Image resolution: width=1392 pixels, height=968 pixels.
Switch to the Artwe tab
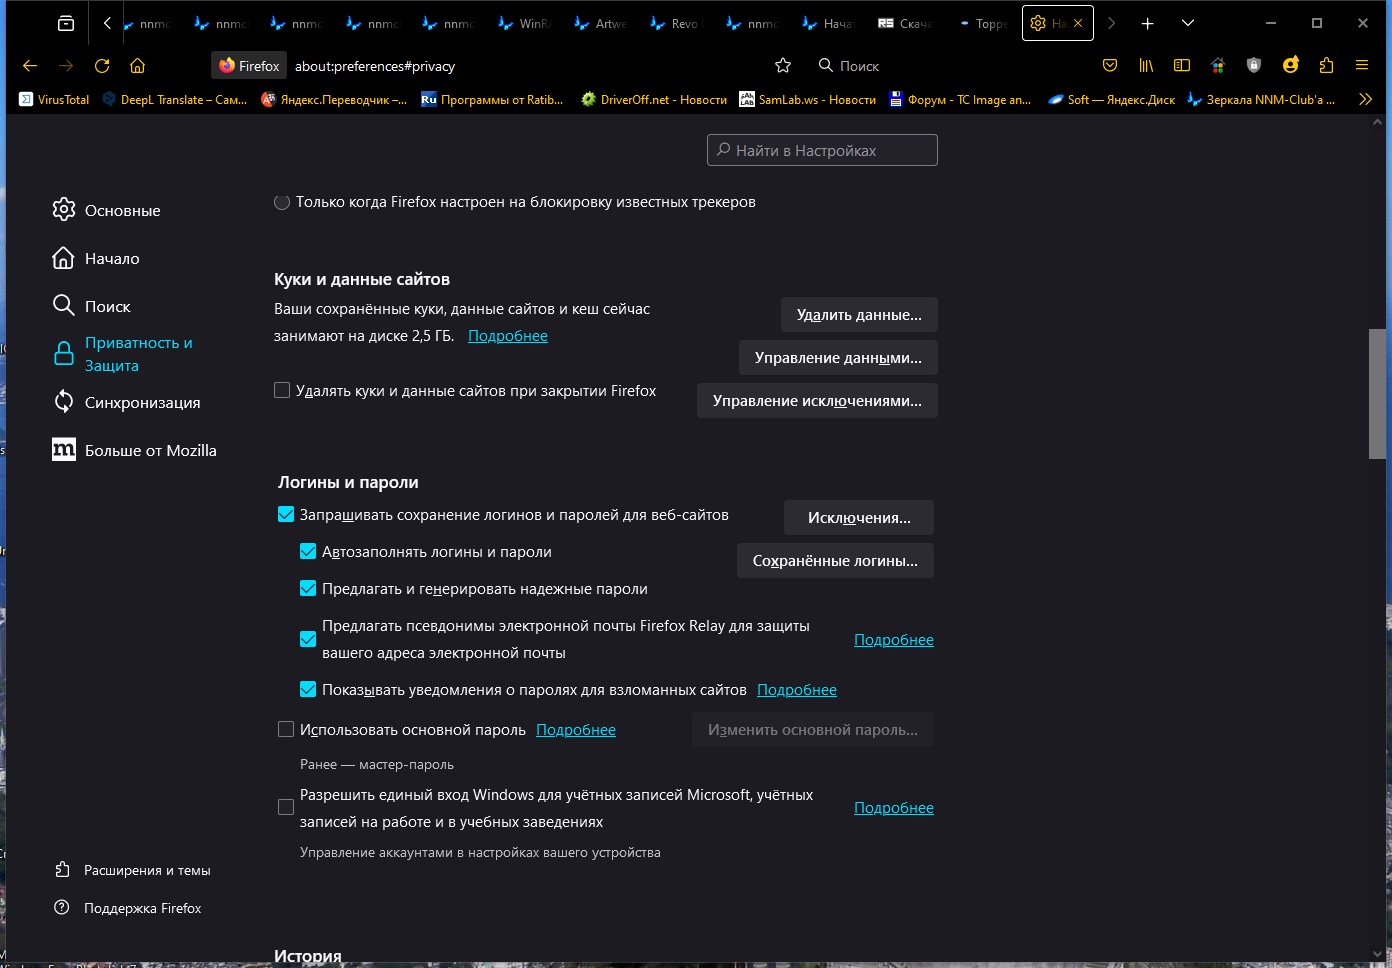point(601,23)
